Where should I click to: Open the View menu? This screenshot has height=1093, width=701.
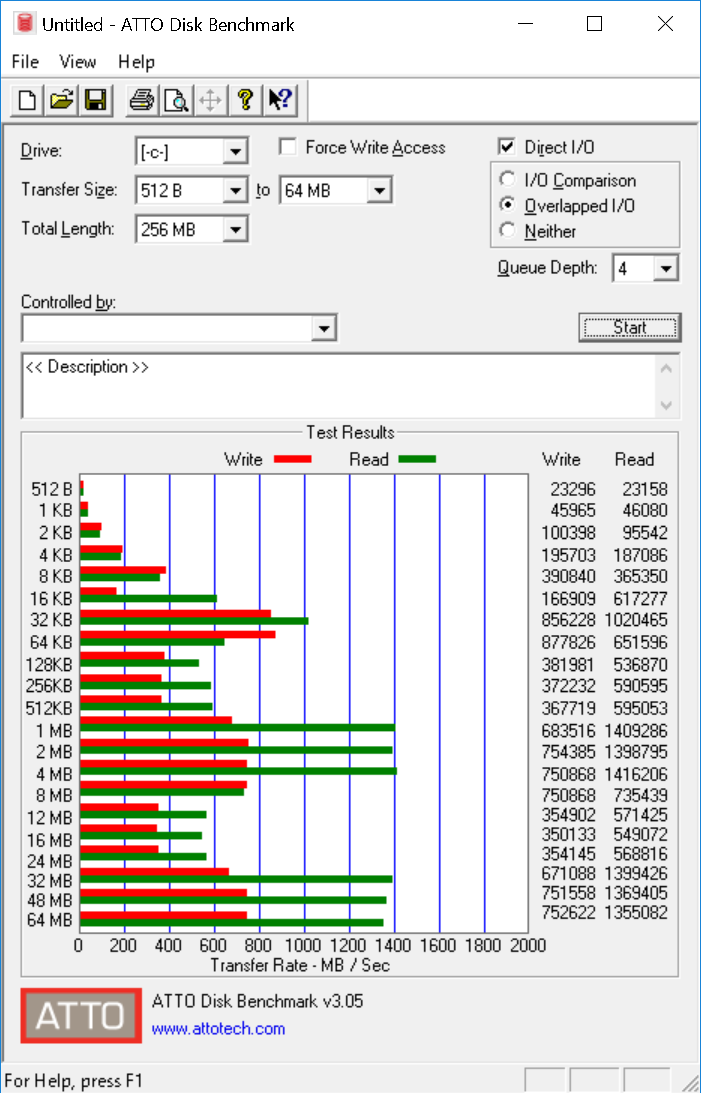tap(77, 61)
